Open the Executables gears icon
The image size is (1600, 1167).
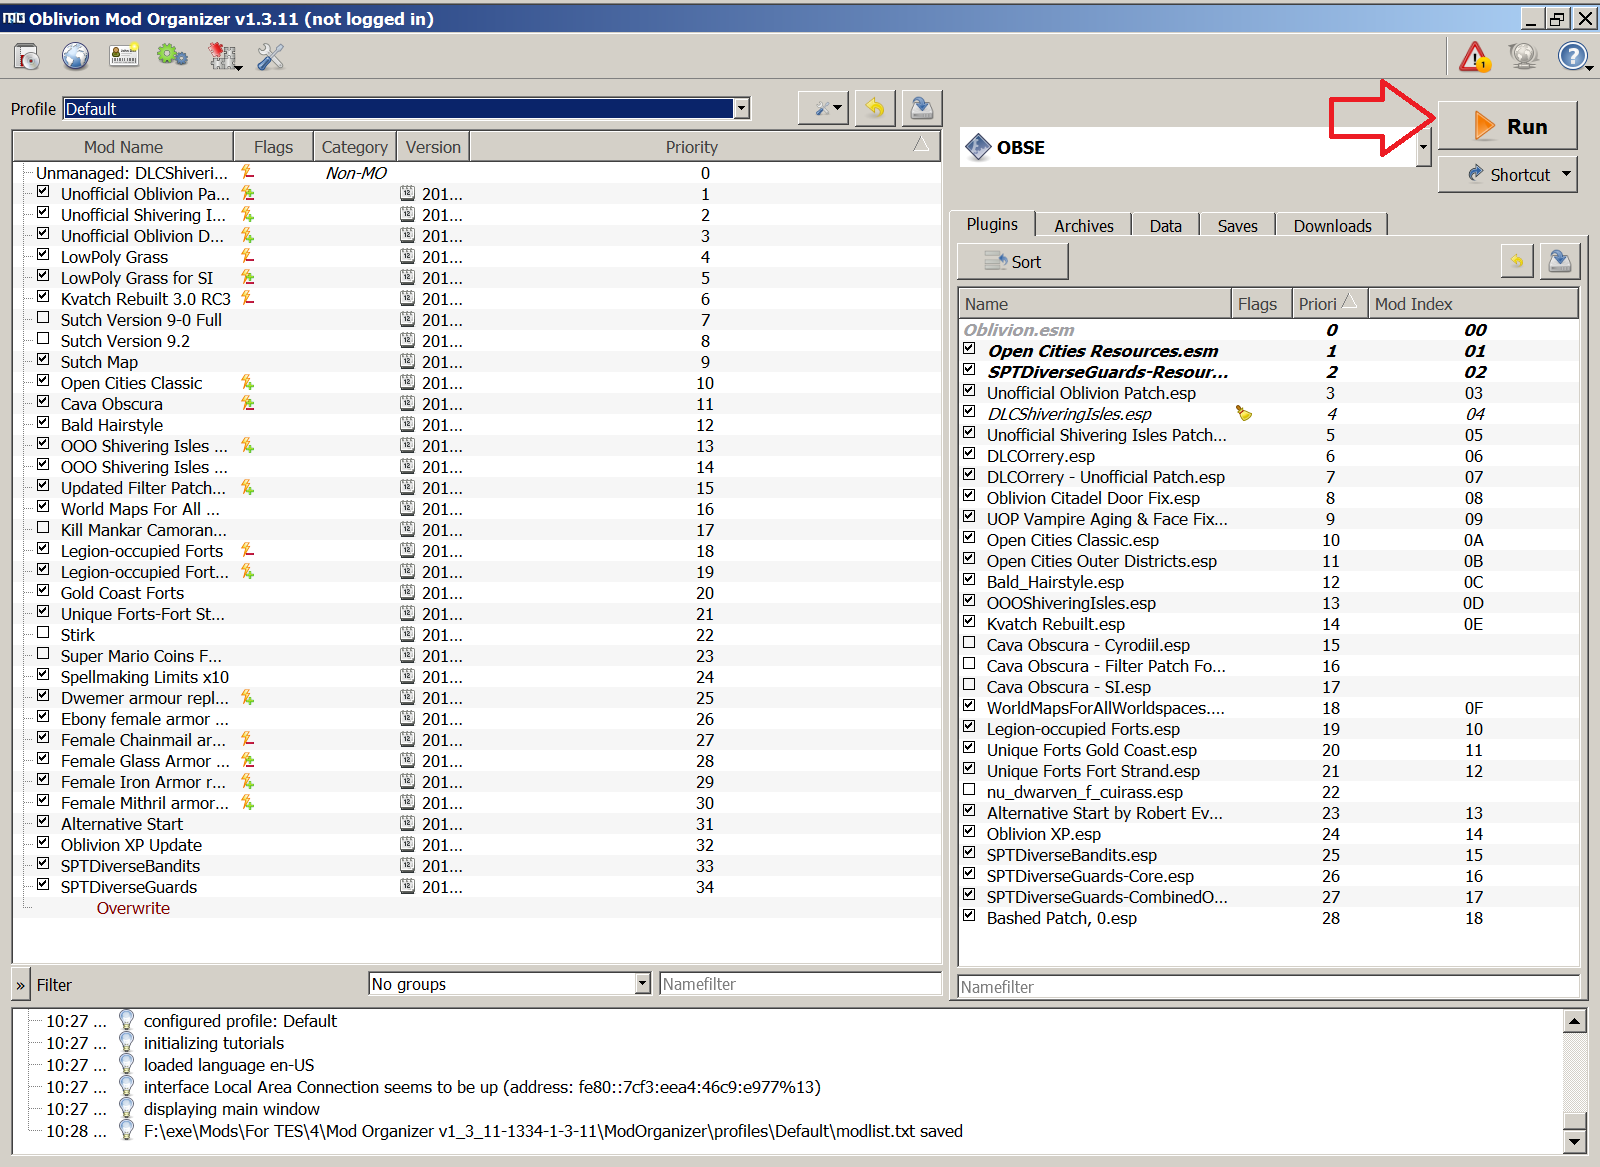click(x=172, y=56)
